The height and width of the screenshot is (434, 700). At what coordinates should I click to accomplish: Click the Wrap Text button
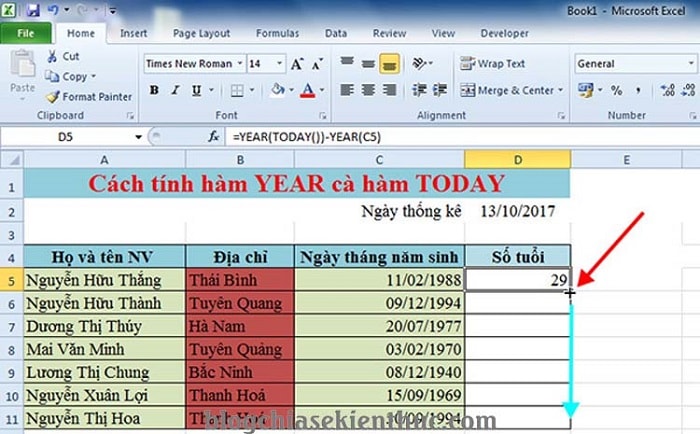492,64
